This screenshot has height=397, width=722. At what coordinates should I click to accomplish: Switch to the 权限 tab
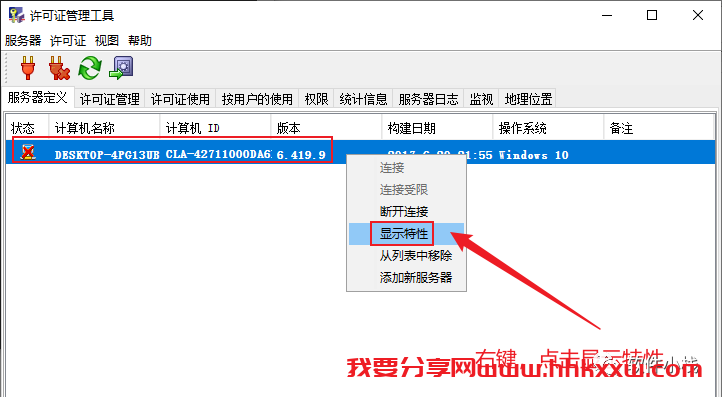[x=316, y=99]
